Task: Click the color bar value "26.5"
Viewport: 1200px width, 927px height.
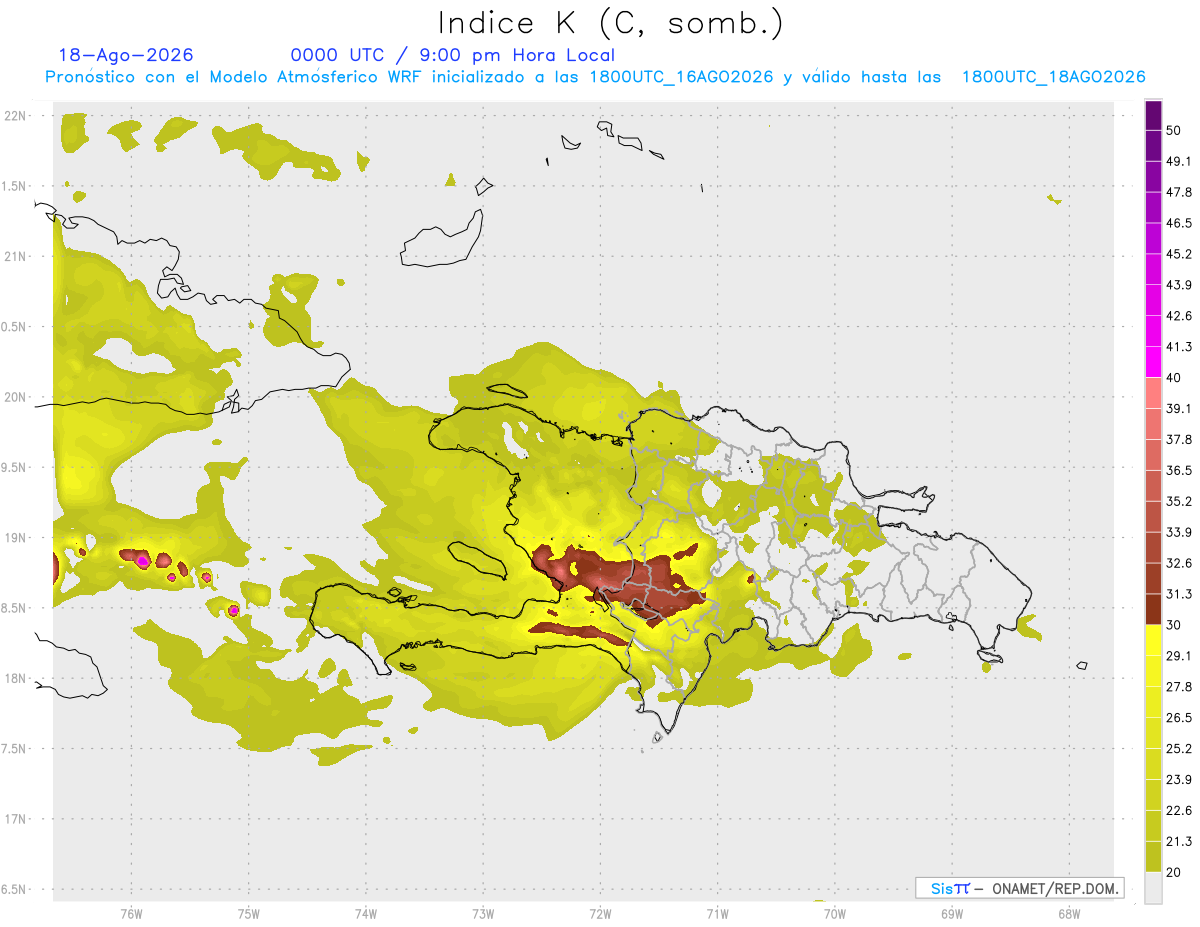Action: (x=1179, y=717)
